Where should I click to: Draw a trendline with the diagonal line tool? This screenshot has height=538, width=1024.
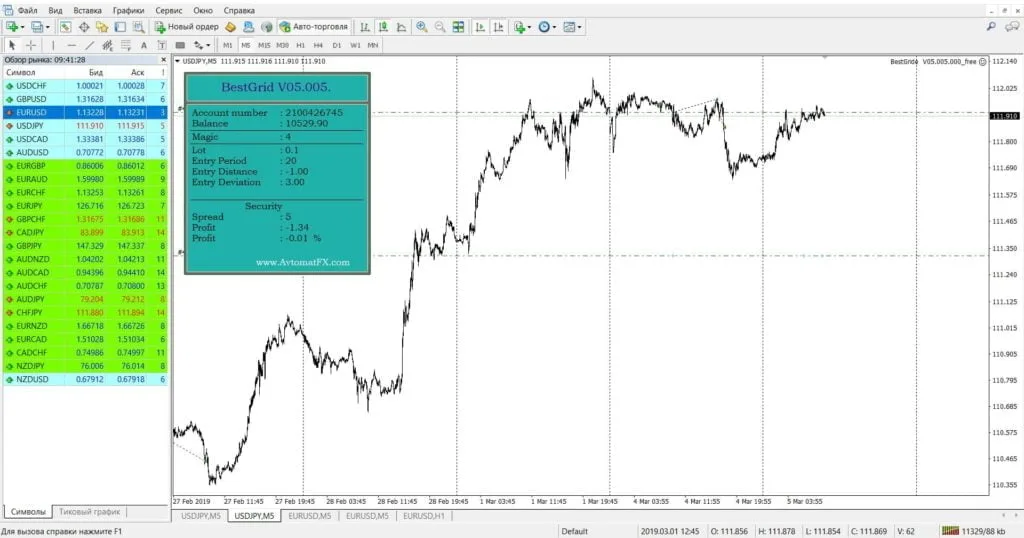90,45
